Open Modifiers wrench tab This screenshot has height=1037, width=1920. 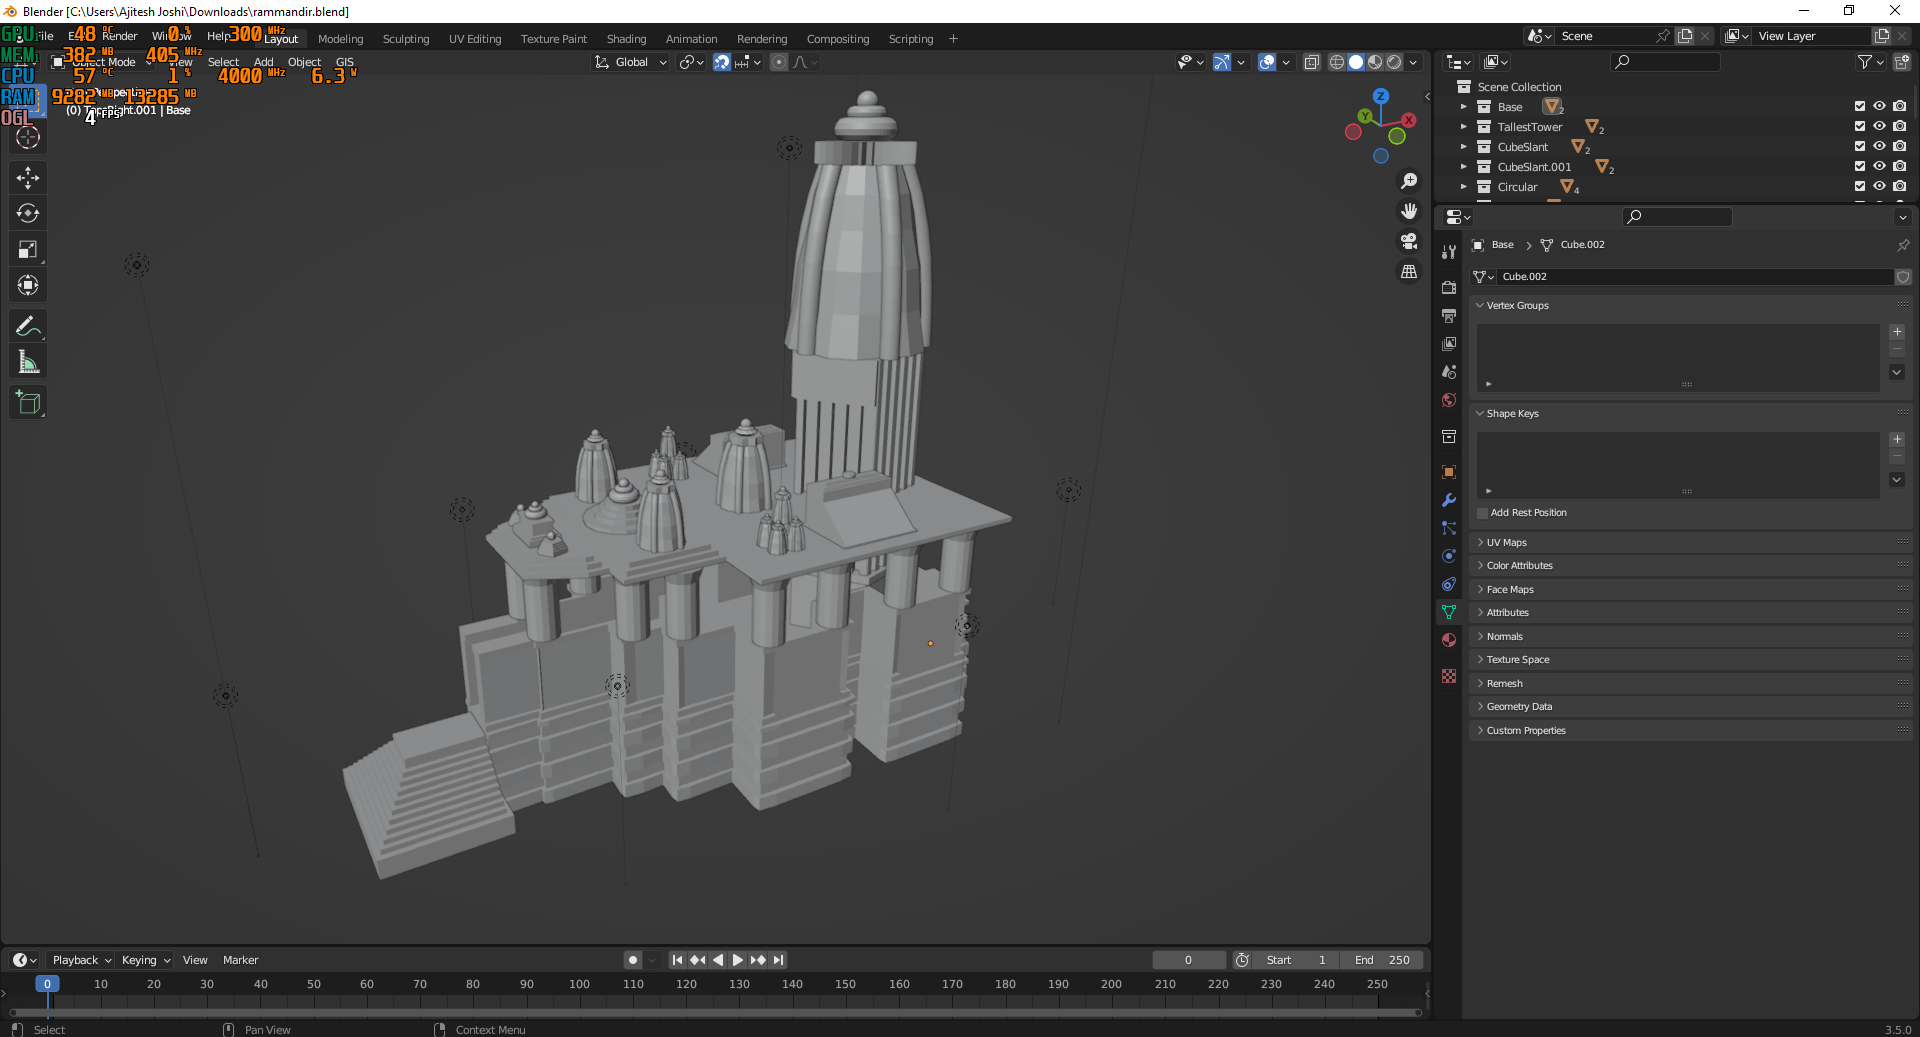tap(1449, 500)
